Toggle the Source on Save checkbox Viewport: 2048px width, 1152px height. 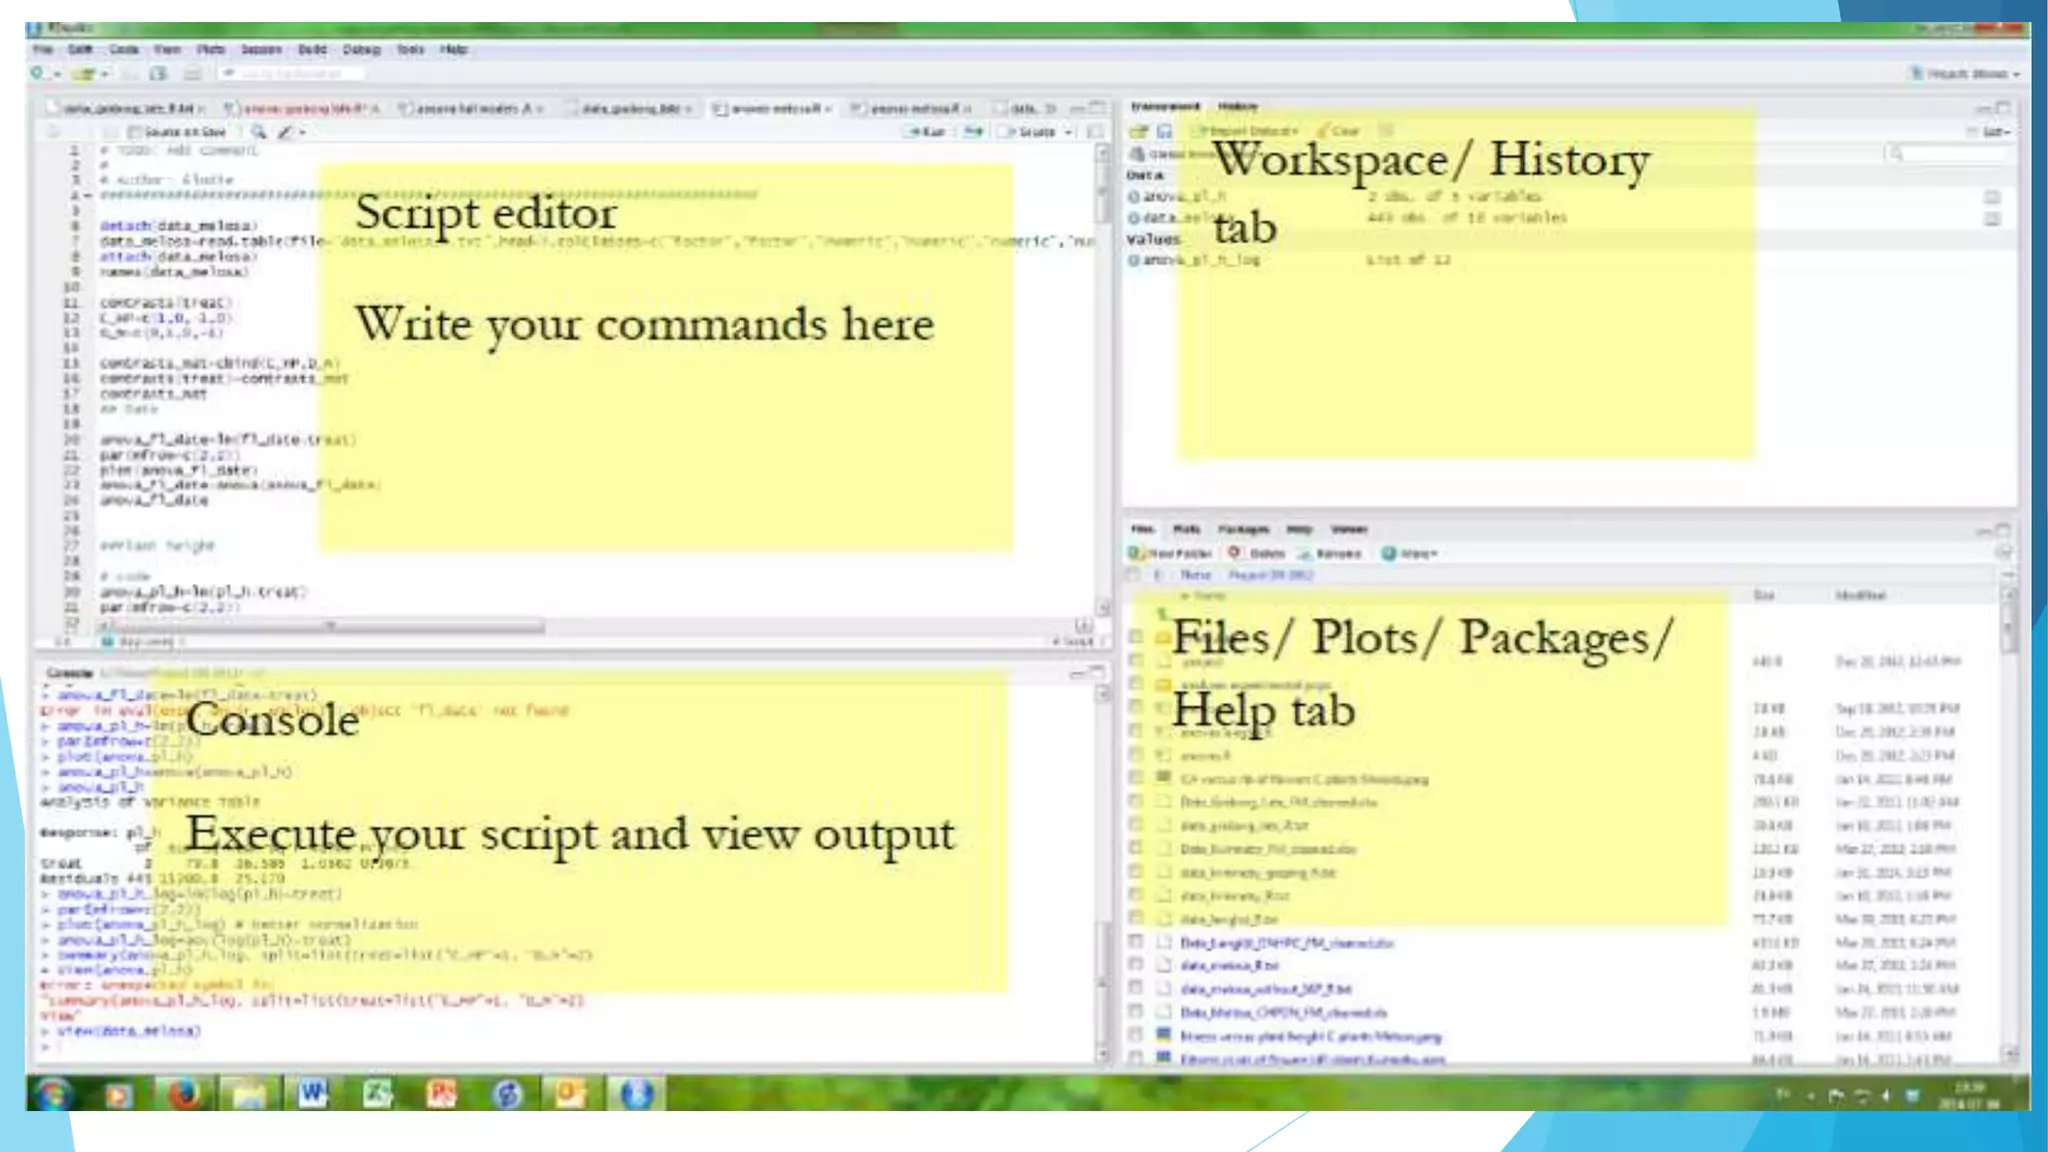(137, 132)
